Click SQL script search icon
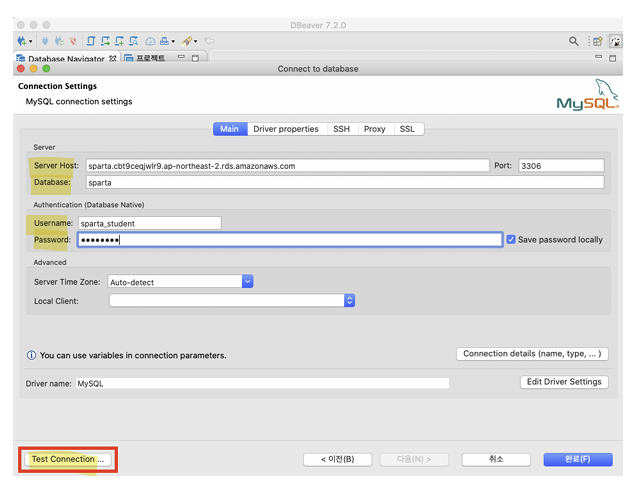The height and width of the screenshot is (496, 637). tap(134, 41)
